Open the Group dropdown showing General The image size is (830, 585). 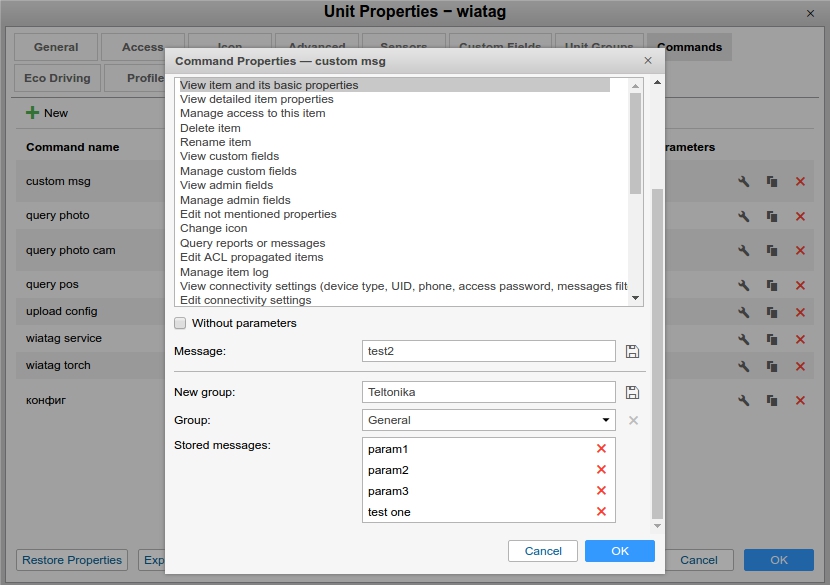pyautogui.click(x=488, y=420)
